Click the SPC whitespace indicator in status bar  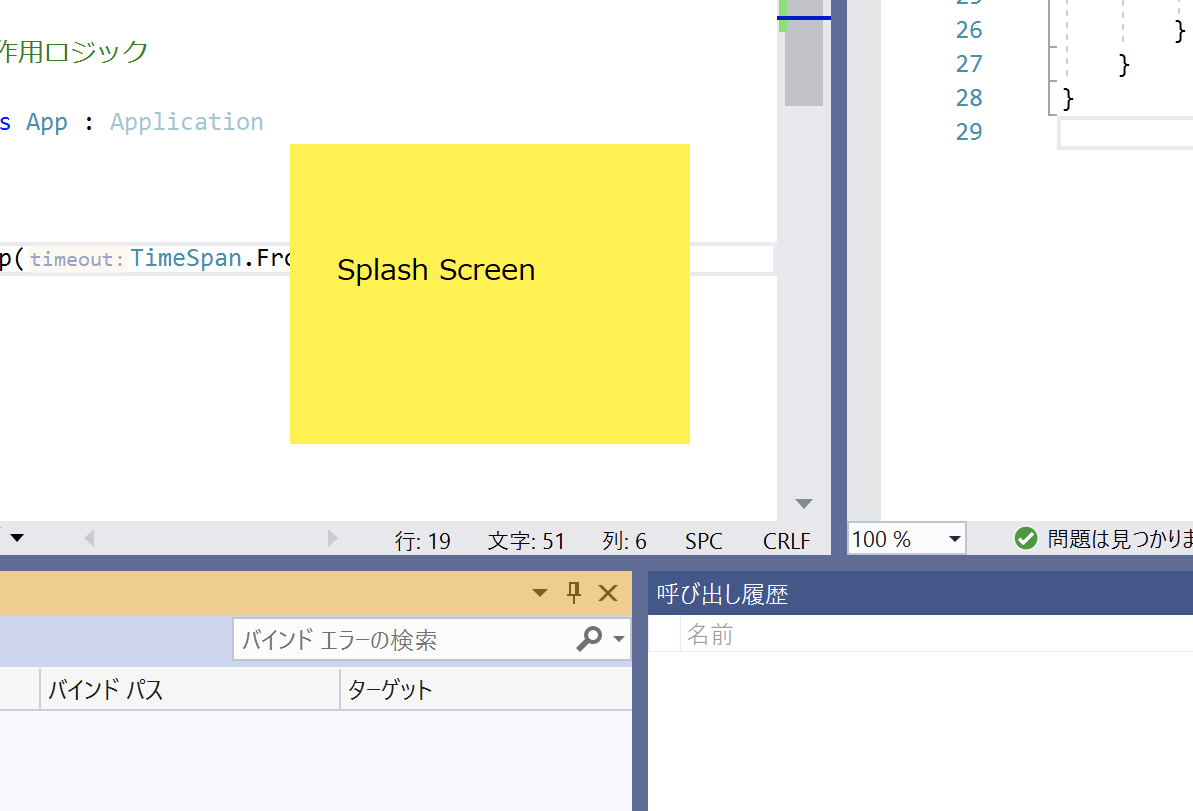pyautogui.click(x=703, y=540)
